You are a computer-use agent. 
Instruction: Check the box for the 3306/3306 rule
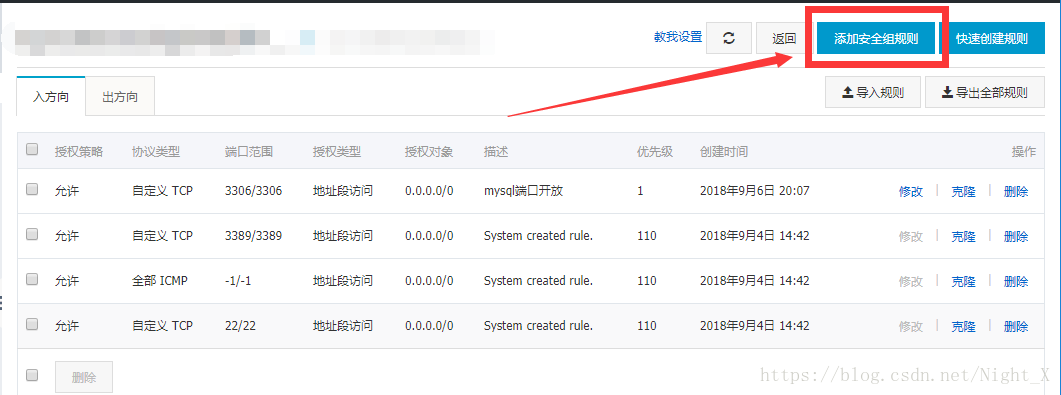tap(32, 190)
